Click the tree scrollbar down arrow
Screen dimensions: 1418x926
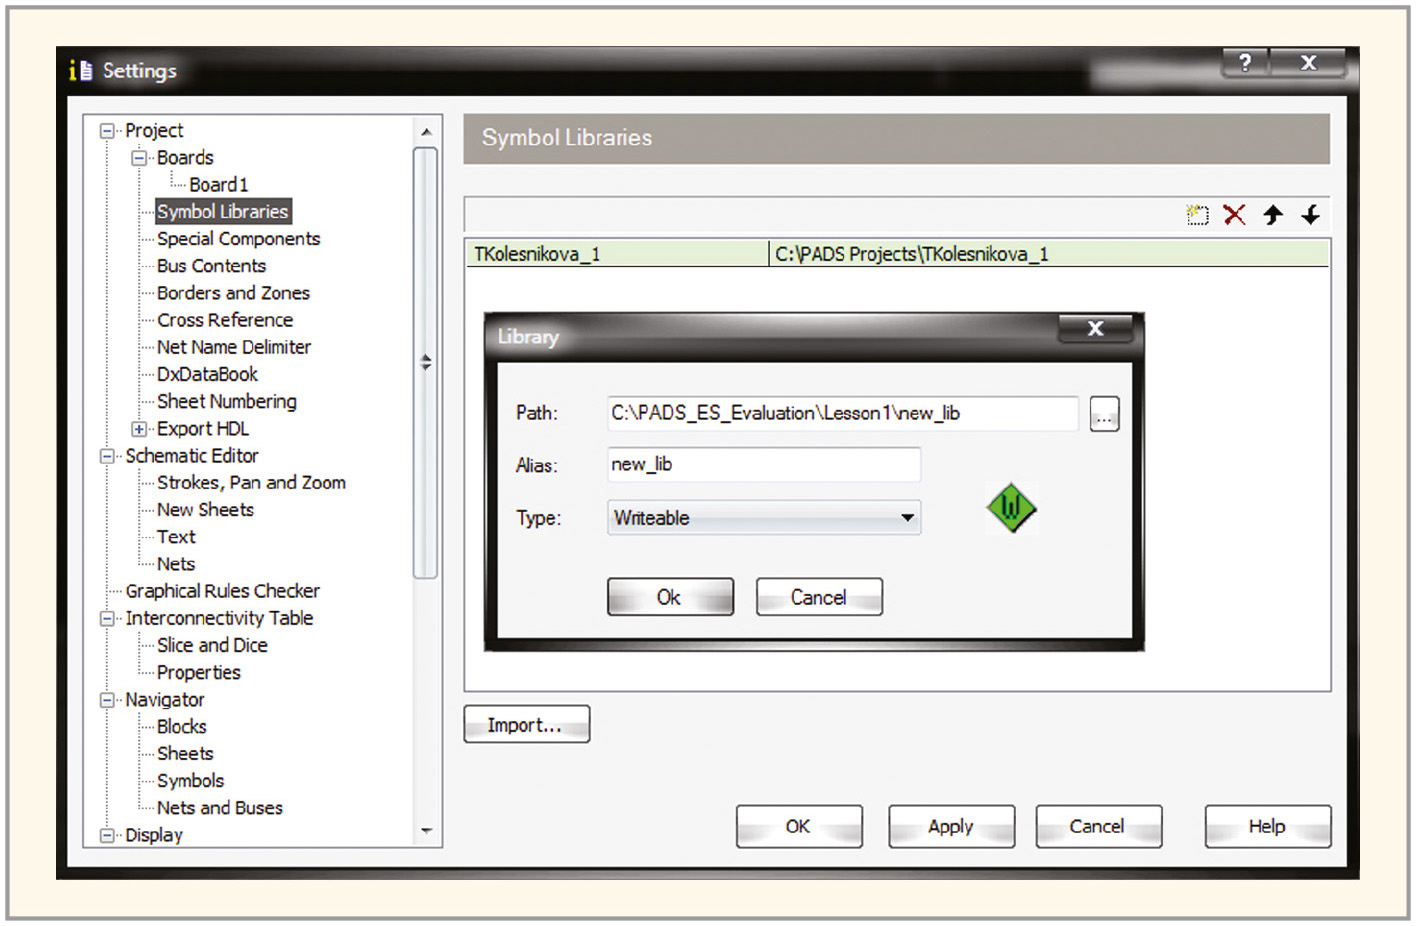pyautogui.click(x=426, y=830)
